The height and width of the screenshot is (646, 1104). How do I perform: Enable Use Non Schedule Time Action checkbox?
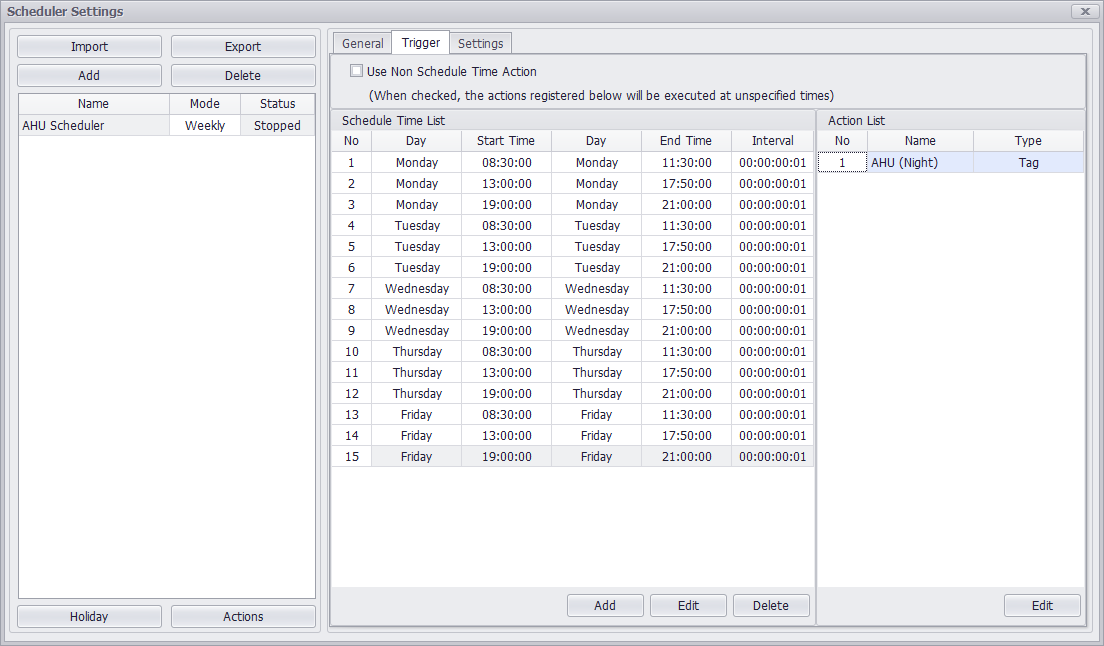(357, 72)
